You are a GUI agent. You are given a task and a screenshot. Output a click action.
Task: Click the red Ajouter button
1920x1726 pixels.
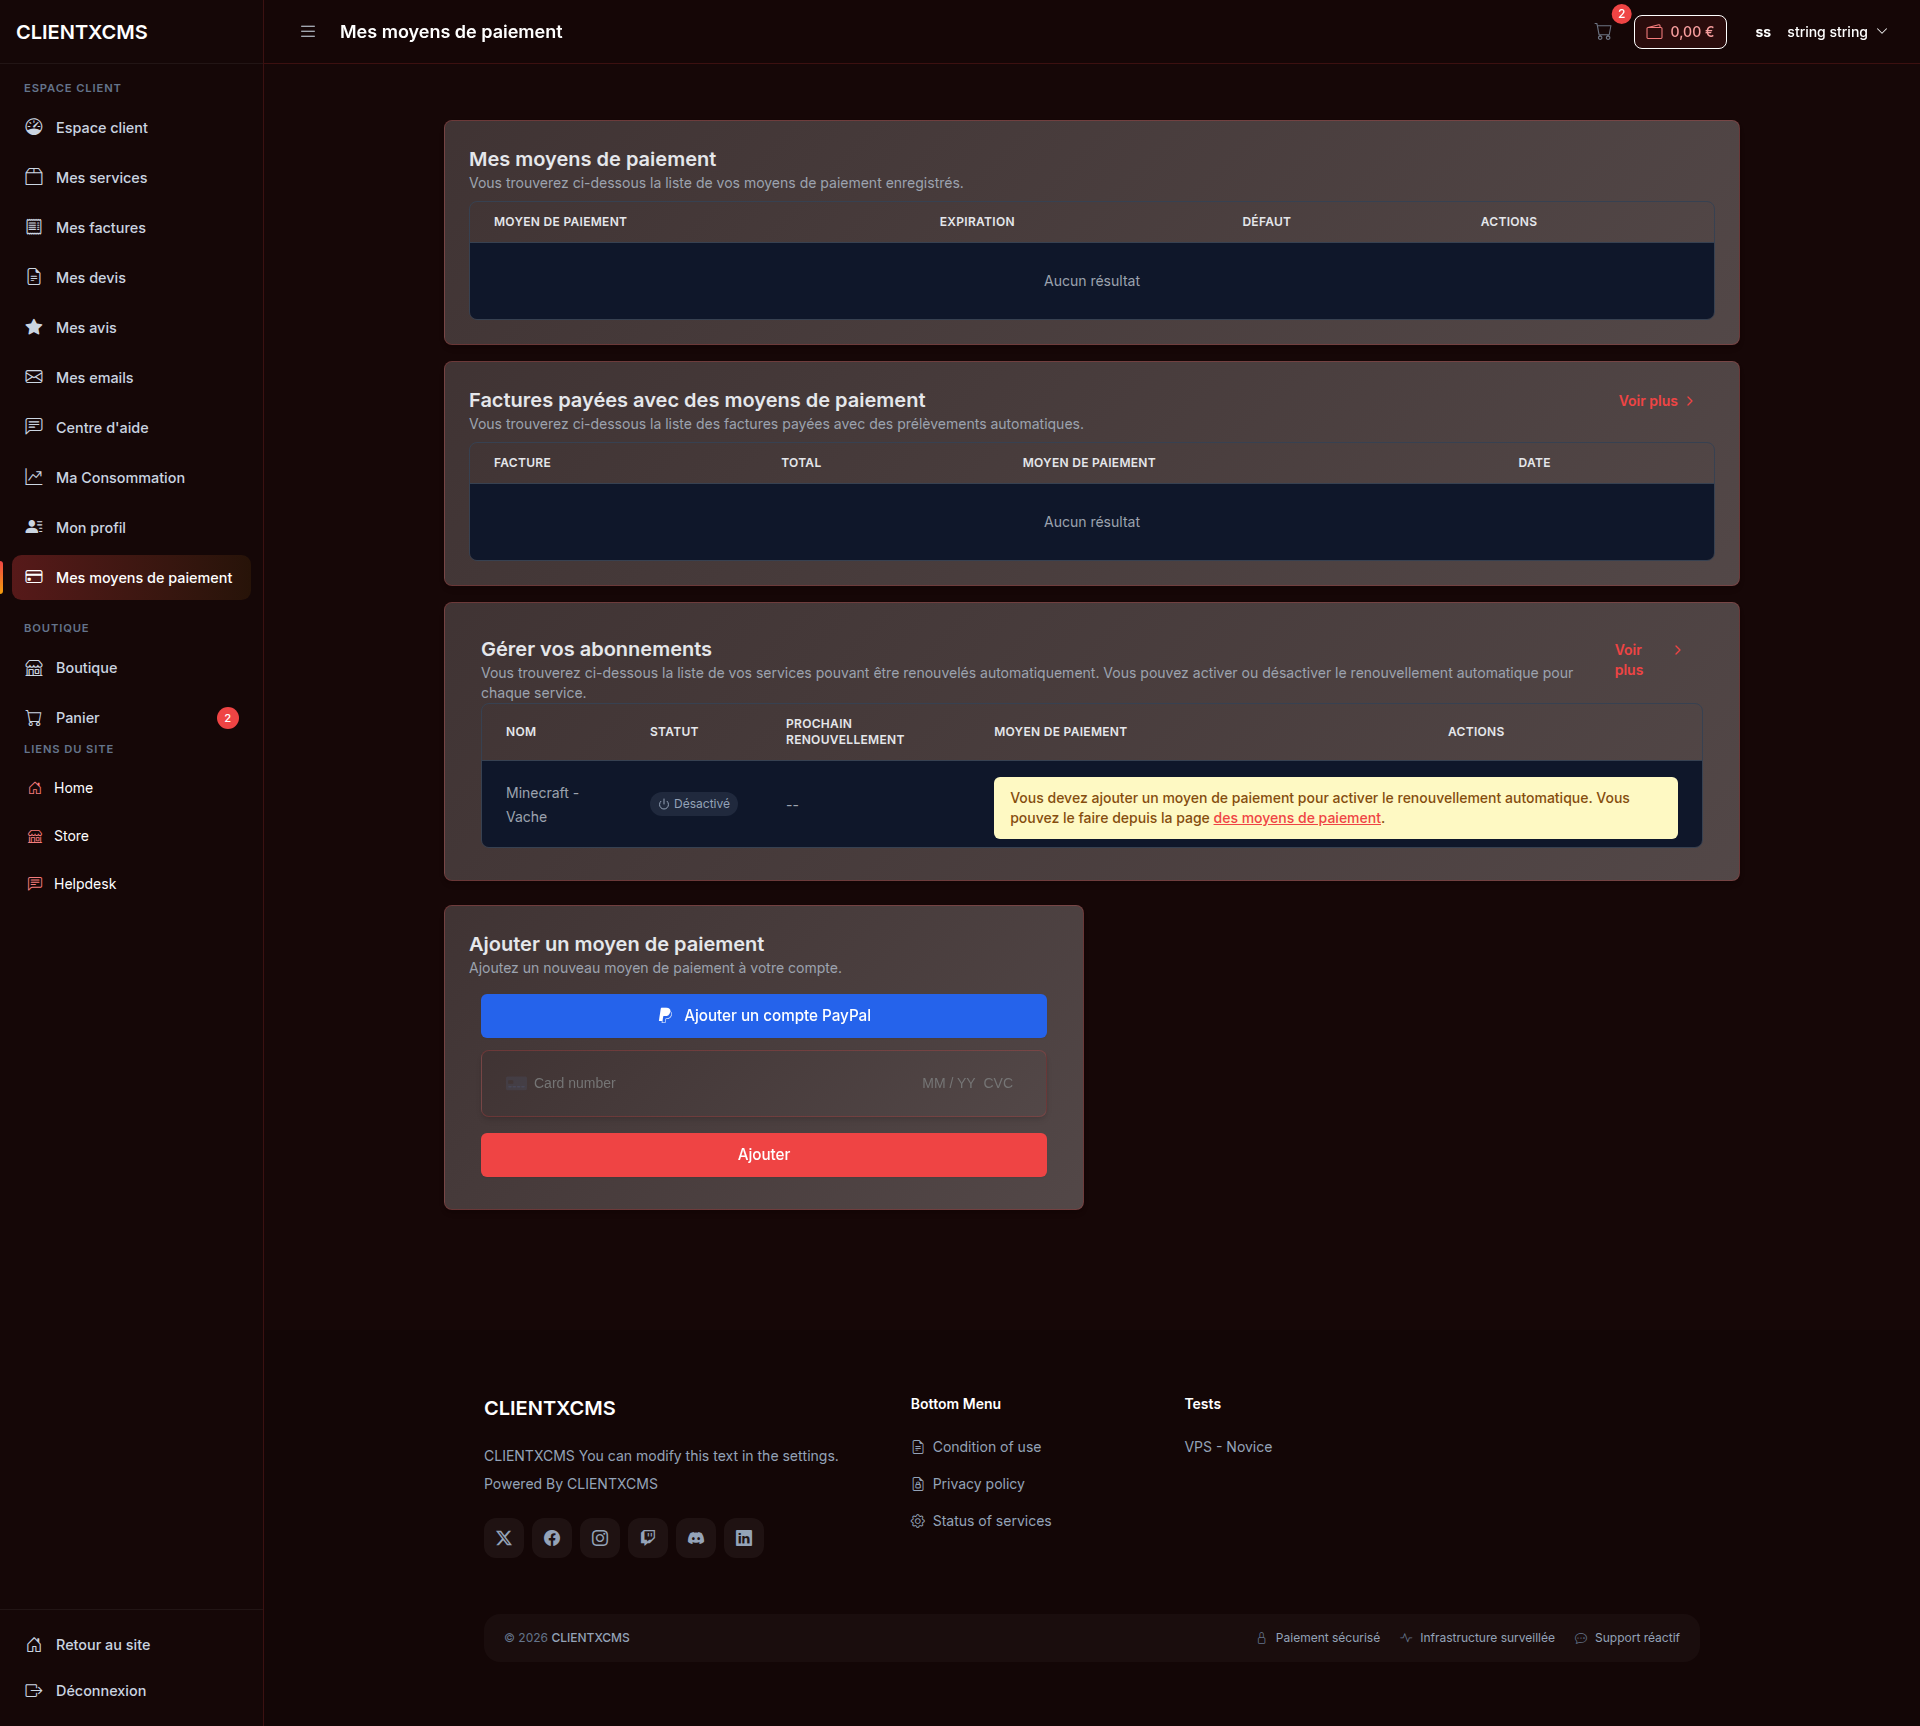coord(764,1155)
